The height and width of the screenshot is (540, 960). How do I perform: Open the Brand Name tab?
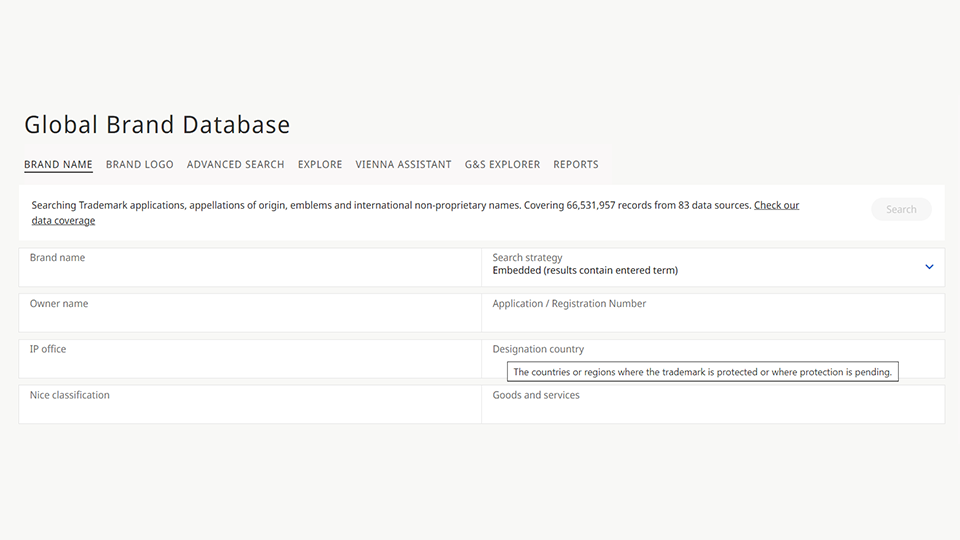coord(58,164)
